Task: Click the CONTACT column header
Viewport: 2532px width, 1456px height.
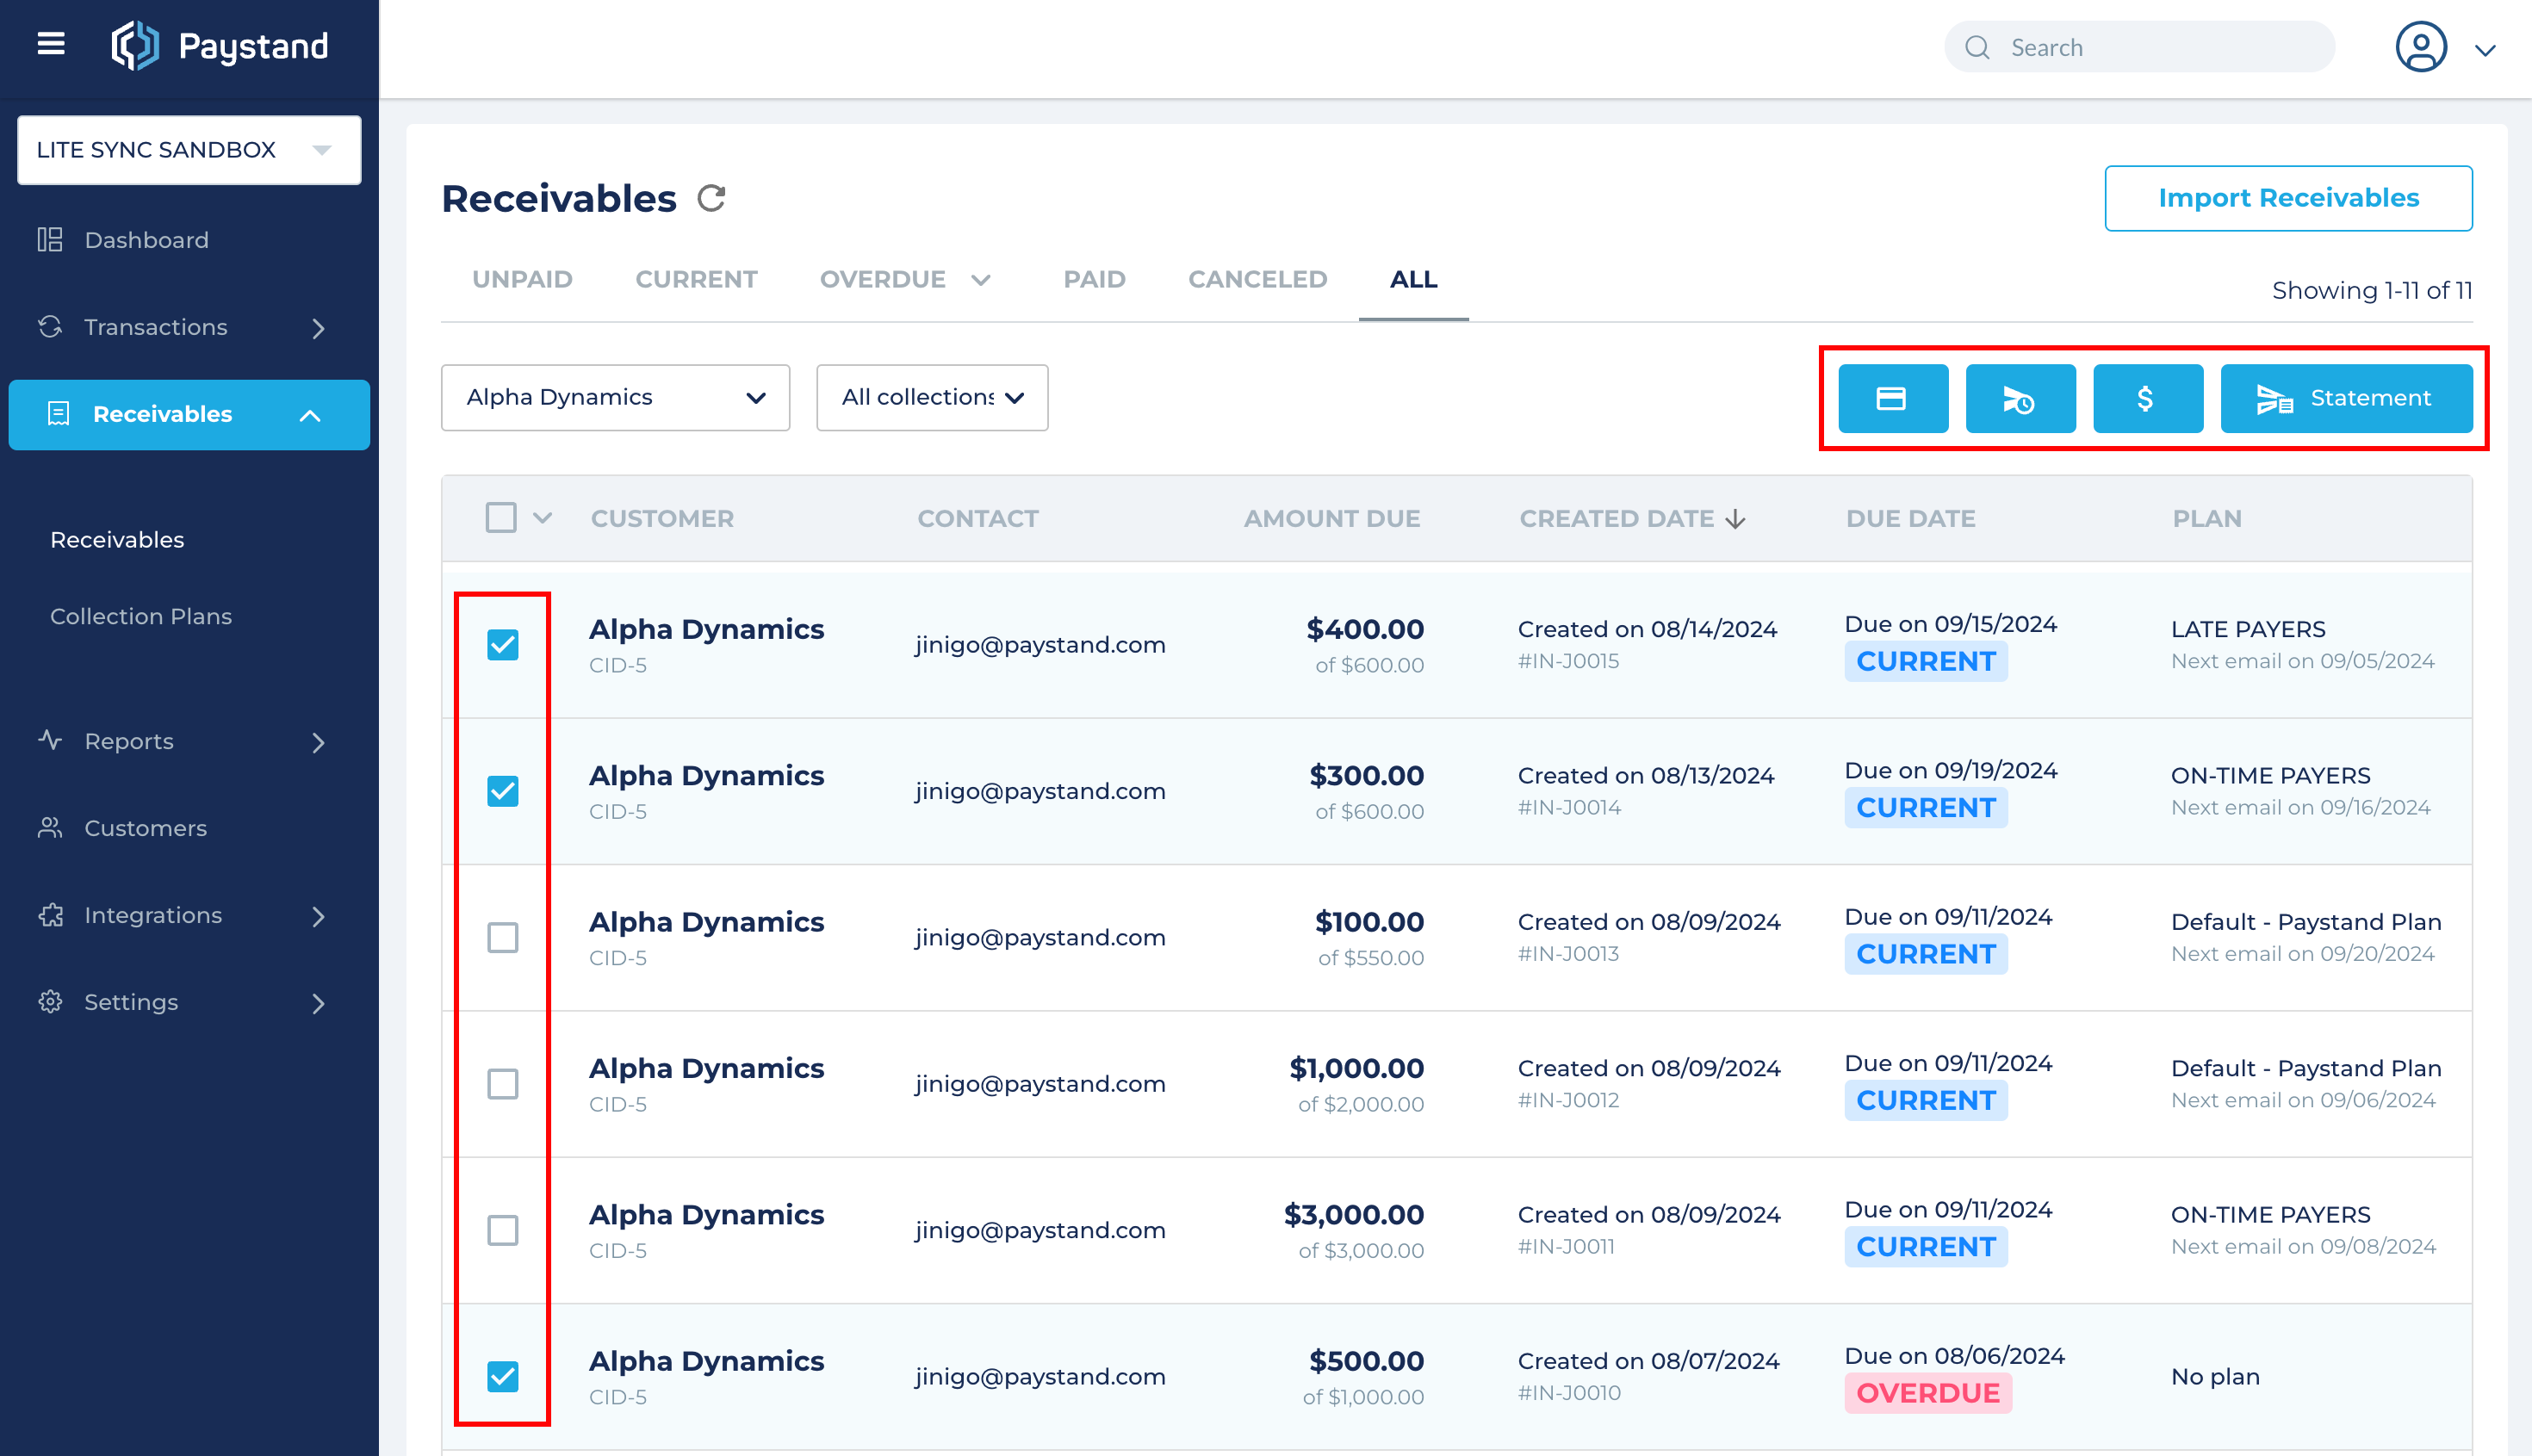Action: point(977,519)
